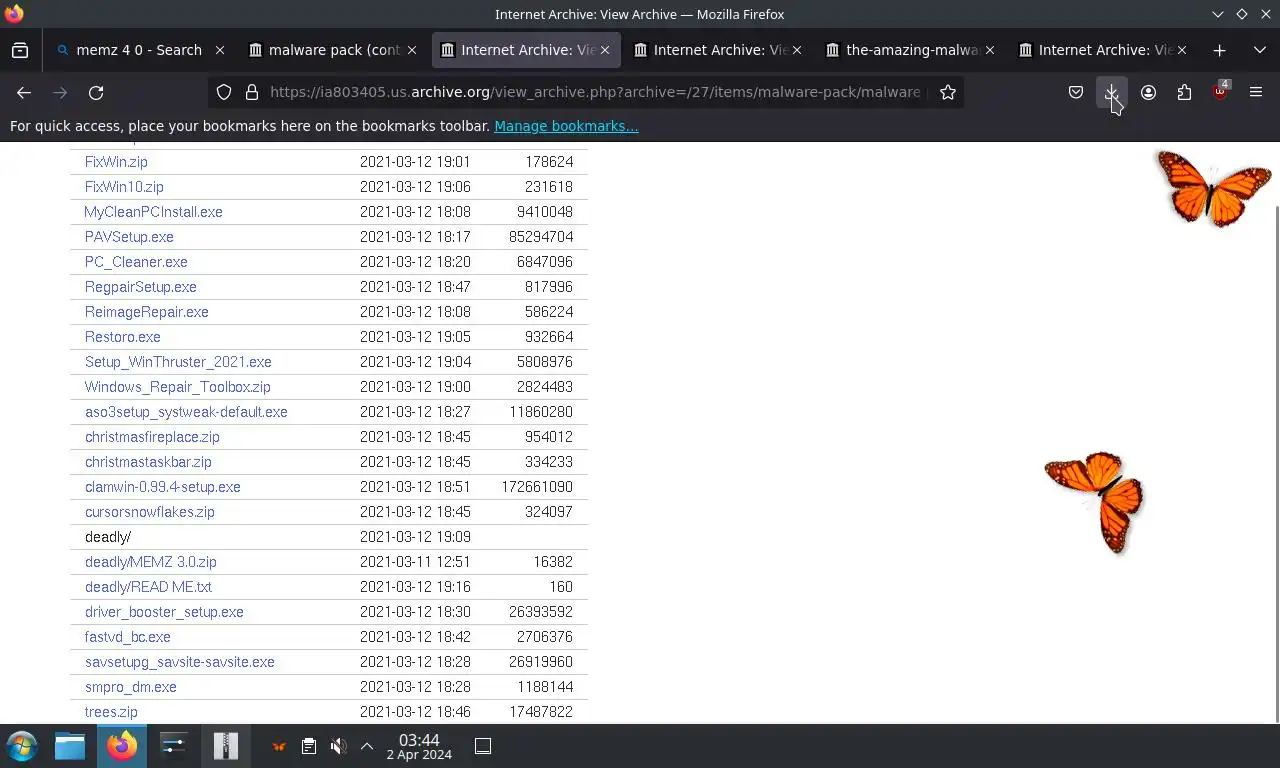Open smpro_dm.exe link
Image resolution: width=1280 pixels, height=768 pixels.
click(x=131, y=687)
